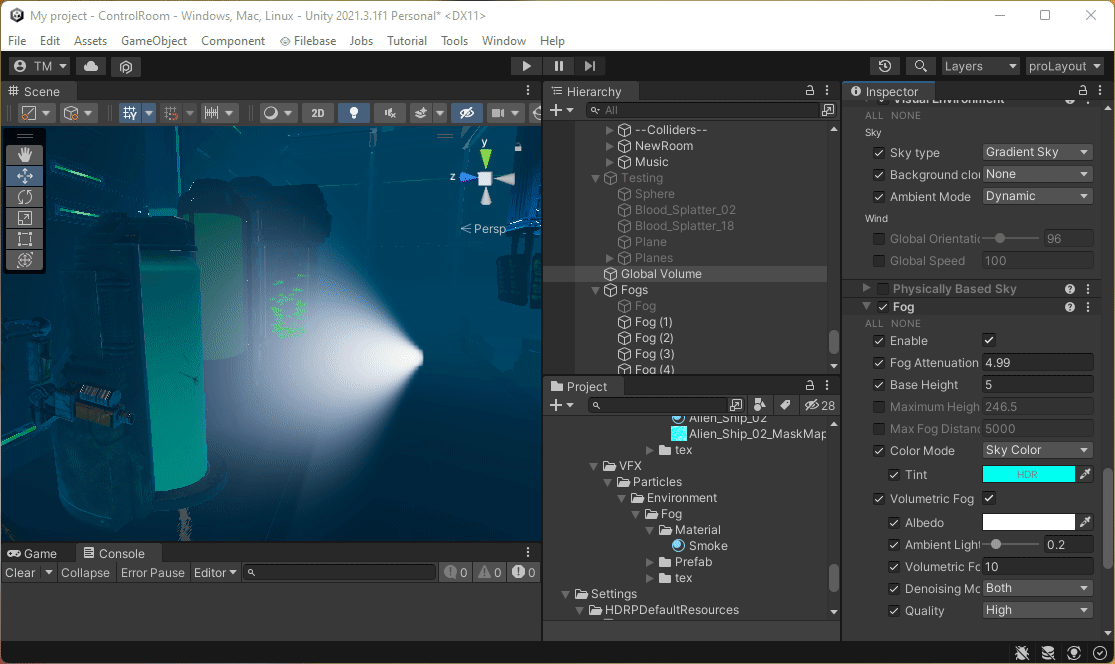The height and width of the screenshot is (664, 1115).
Task: Click the HDR Tint color swatch
Action: (1028, 476)
